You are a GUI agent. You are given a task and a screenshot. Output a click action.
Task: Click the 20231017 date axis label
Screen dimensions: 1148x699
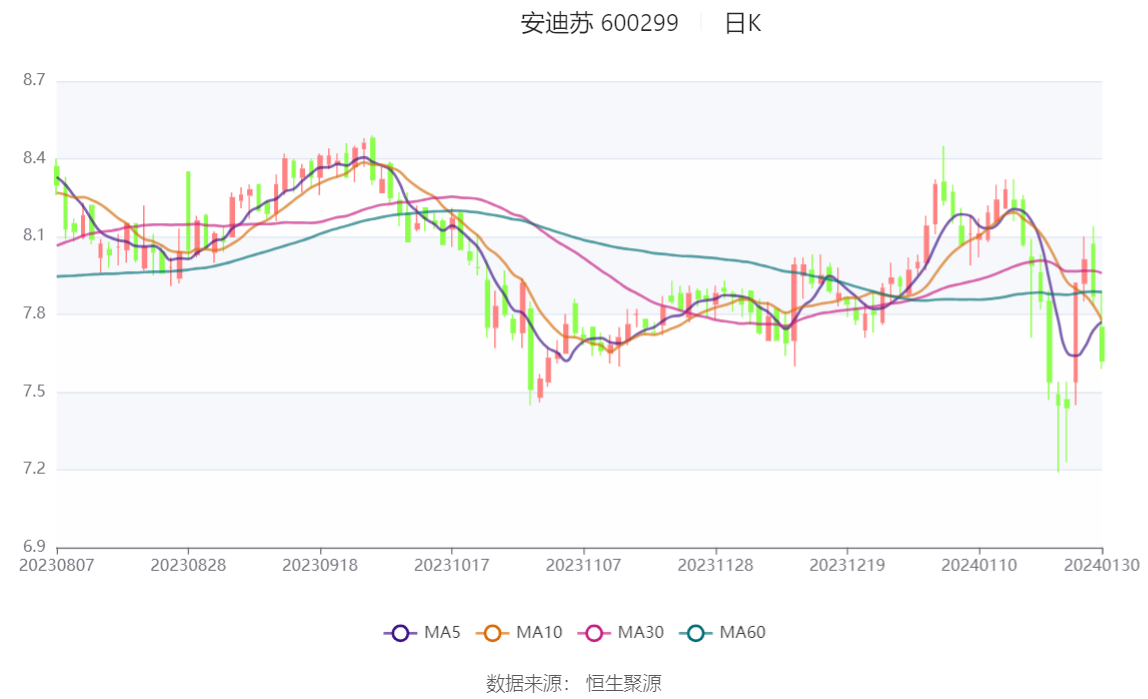point(452,566)
